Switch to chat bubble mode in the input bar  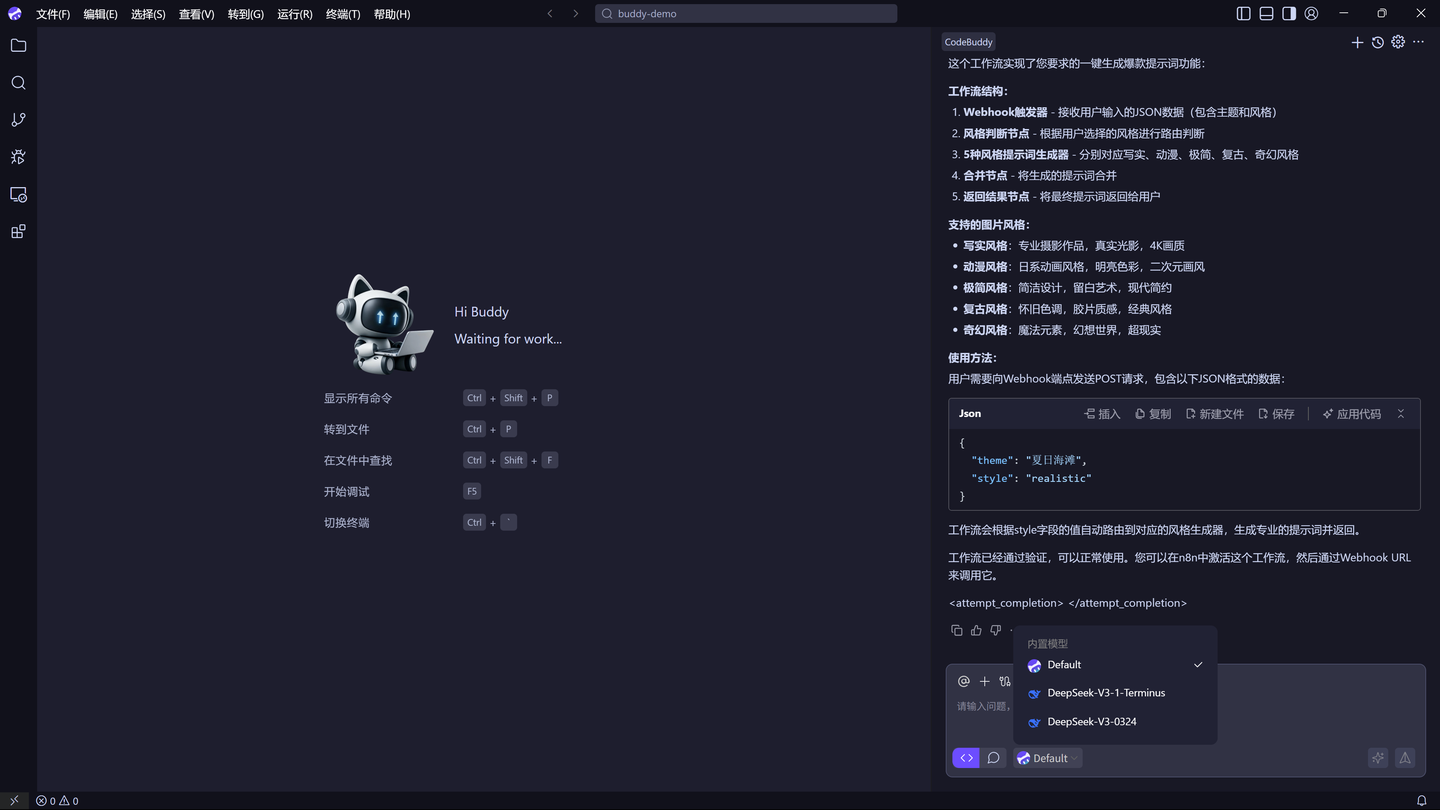[993, 758]
